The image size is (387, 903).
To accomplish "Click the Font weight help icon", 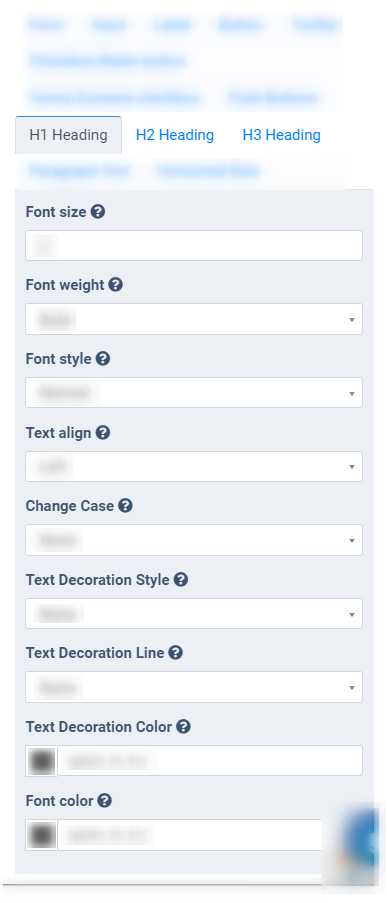I will point(116,284).
